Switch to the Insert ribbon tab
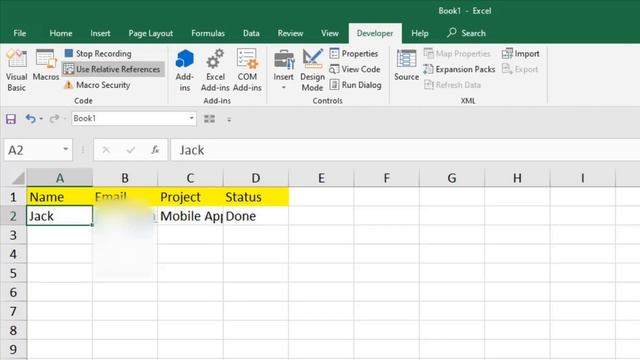Viewport: 640px width, 360px height. pos(100,33)
